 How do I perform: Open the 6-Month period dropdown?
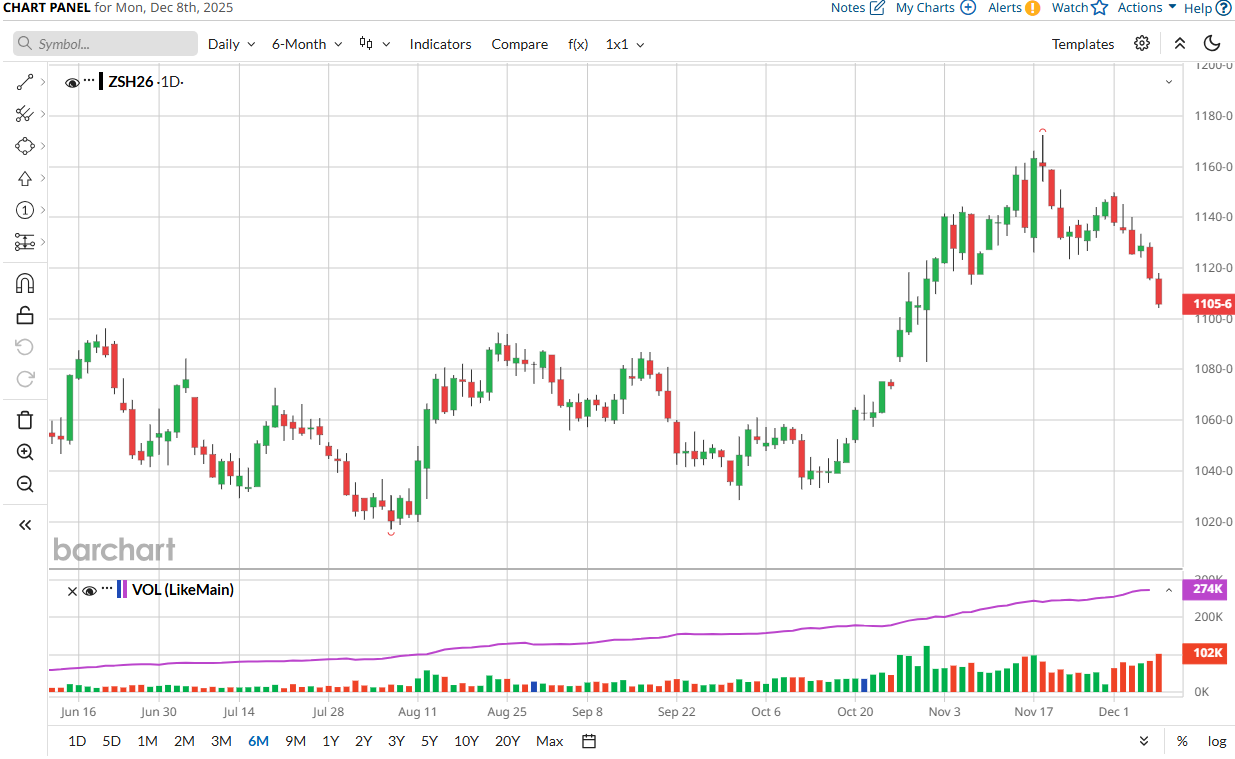point(307,44)
